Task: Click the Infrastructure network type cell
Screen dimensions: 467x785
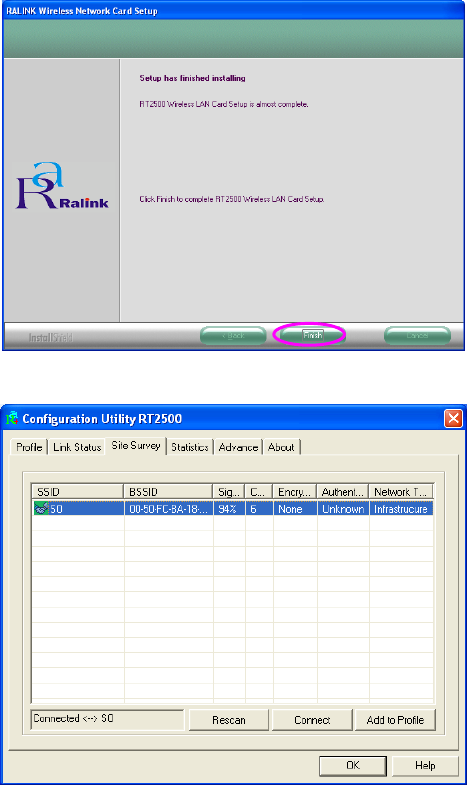Action: pos(401,509)
